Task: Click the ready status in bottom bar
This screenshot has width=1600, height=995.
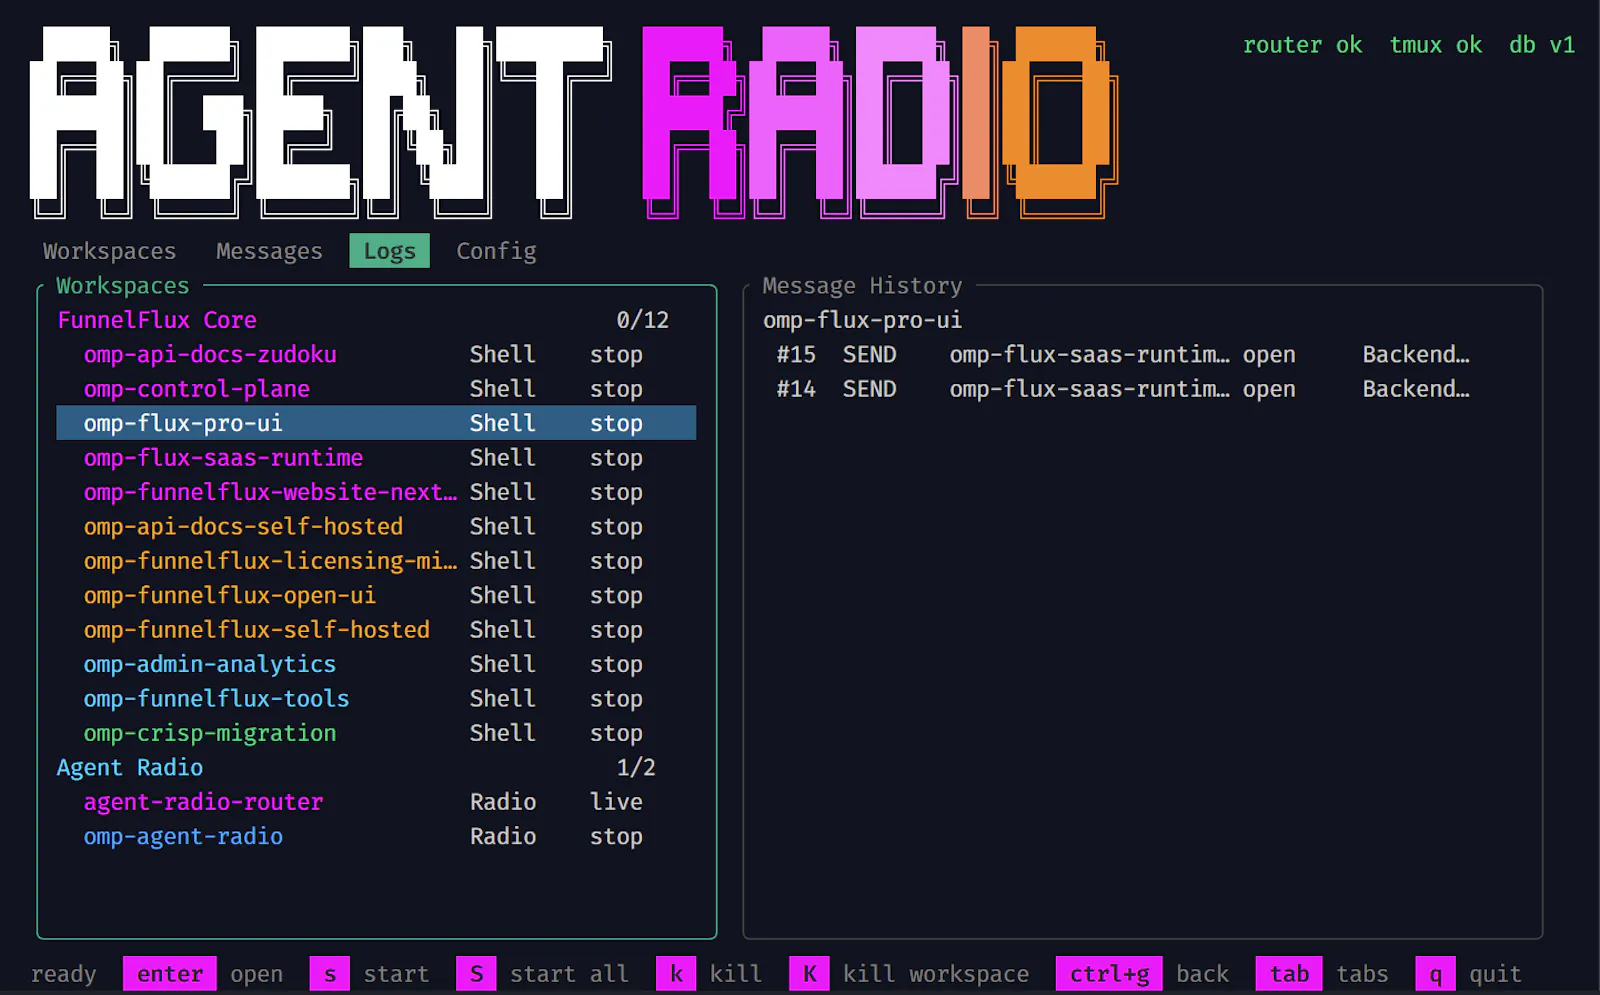Action: tap(63, 974)
